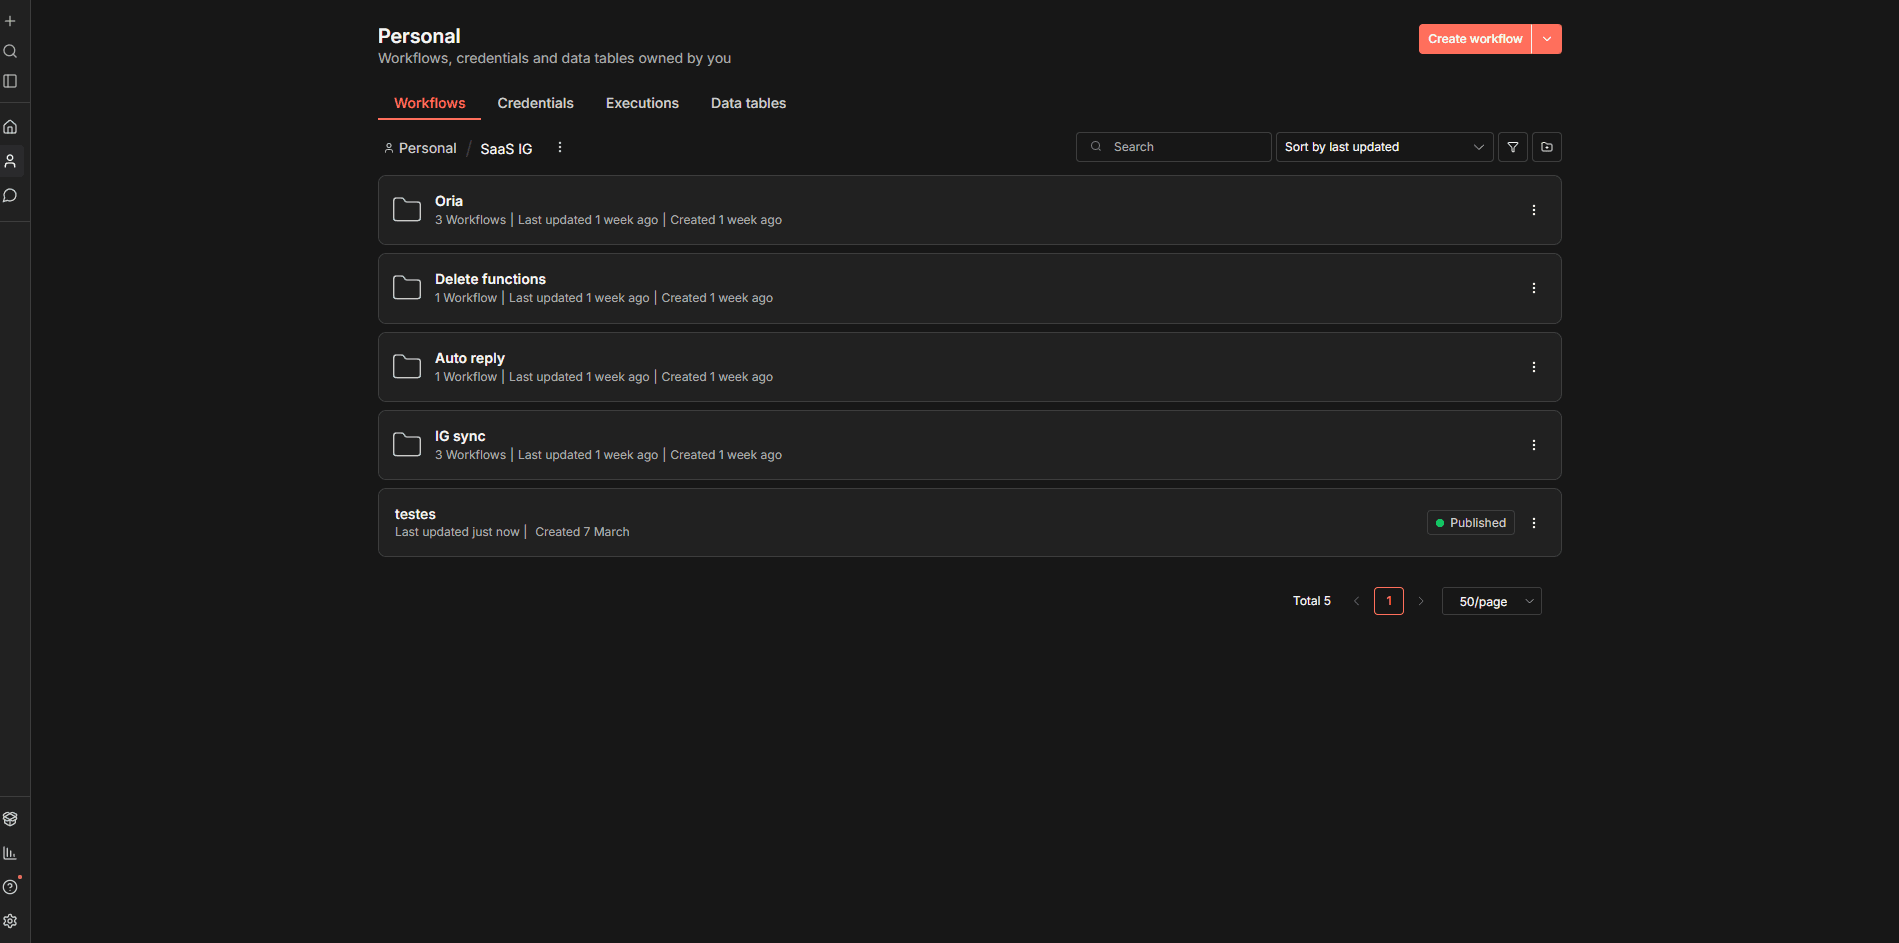Click the filter funnel icon
The width and height of the screenshot is (1899, 943).
point(1512,147)
